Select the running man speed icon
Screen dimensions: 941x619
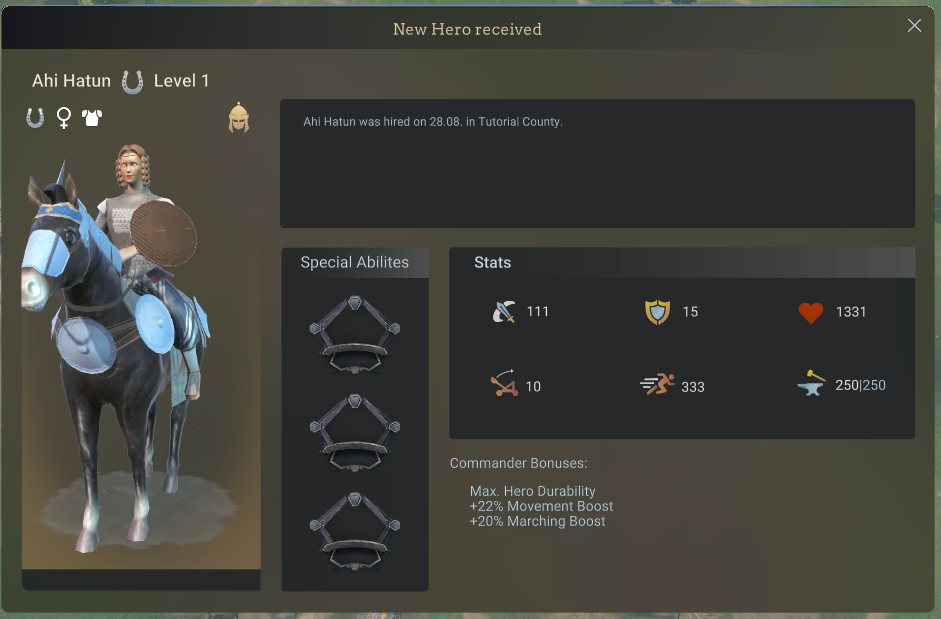[658, 384]
